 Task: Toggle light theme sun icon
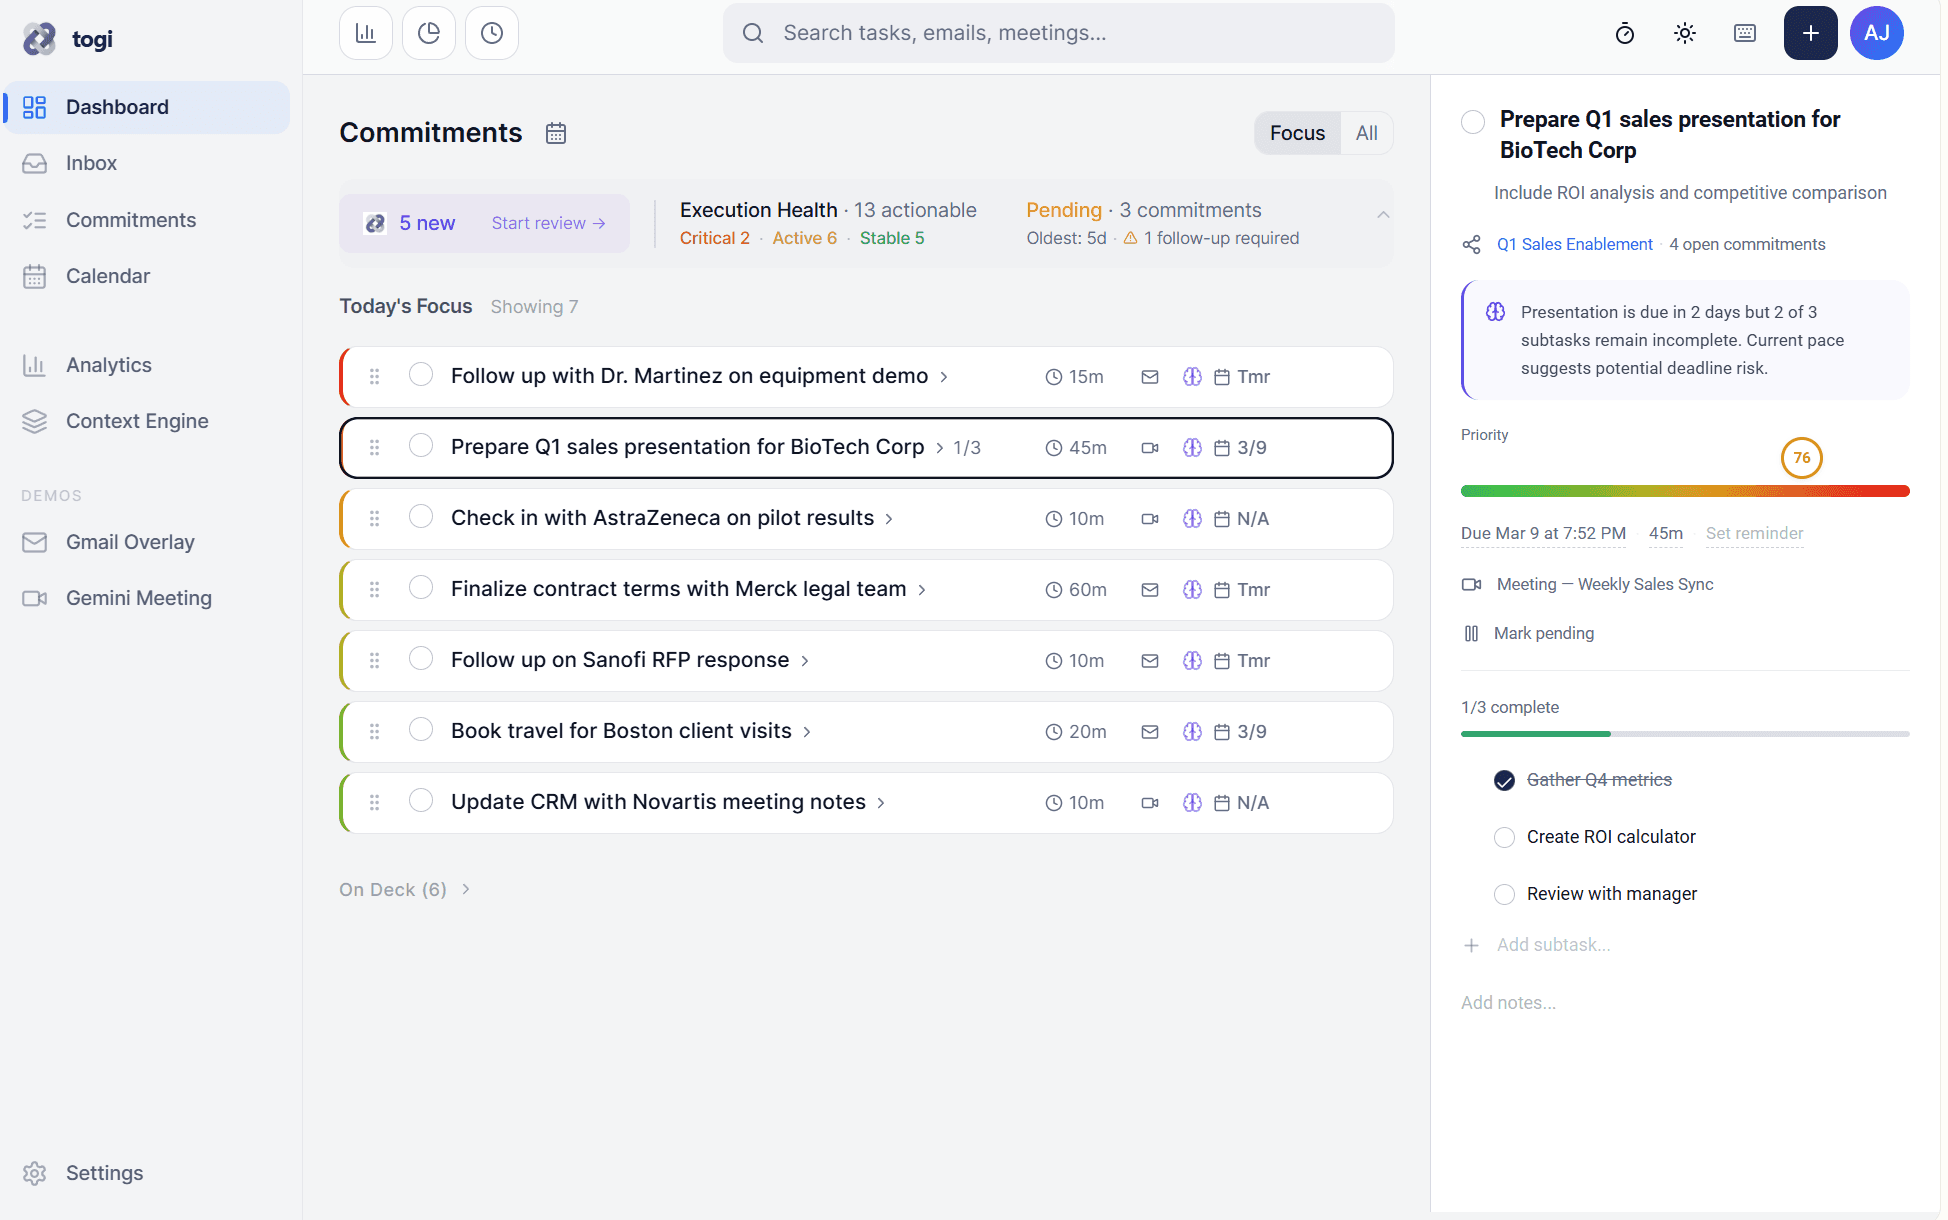(x=1685, y=33)
